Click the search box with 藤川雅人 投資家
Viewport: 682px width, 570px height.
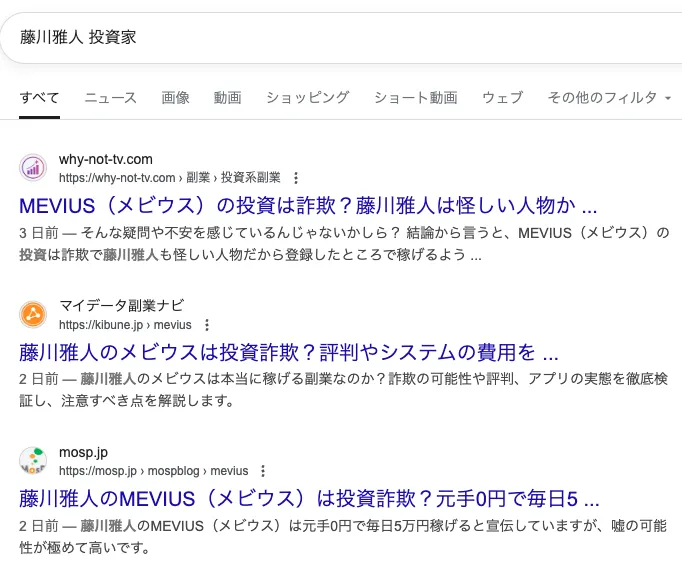point(341,38)
